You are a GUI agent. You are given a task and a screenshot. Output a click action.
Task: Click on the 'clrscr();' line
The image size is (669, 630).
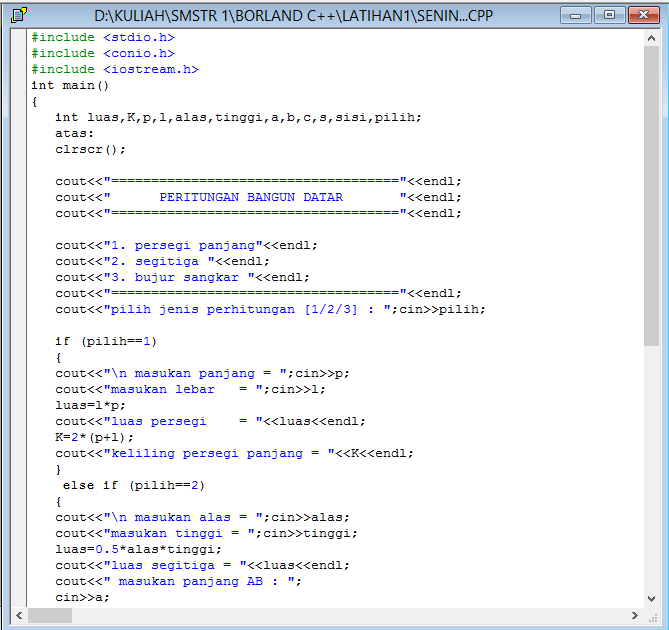pyautogui.click(x=90, y=149)
